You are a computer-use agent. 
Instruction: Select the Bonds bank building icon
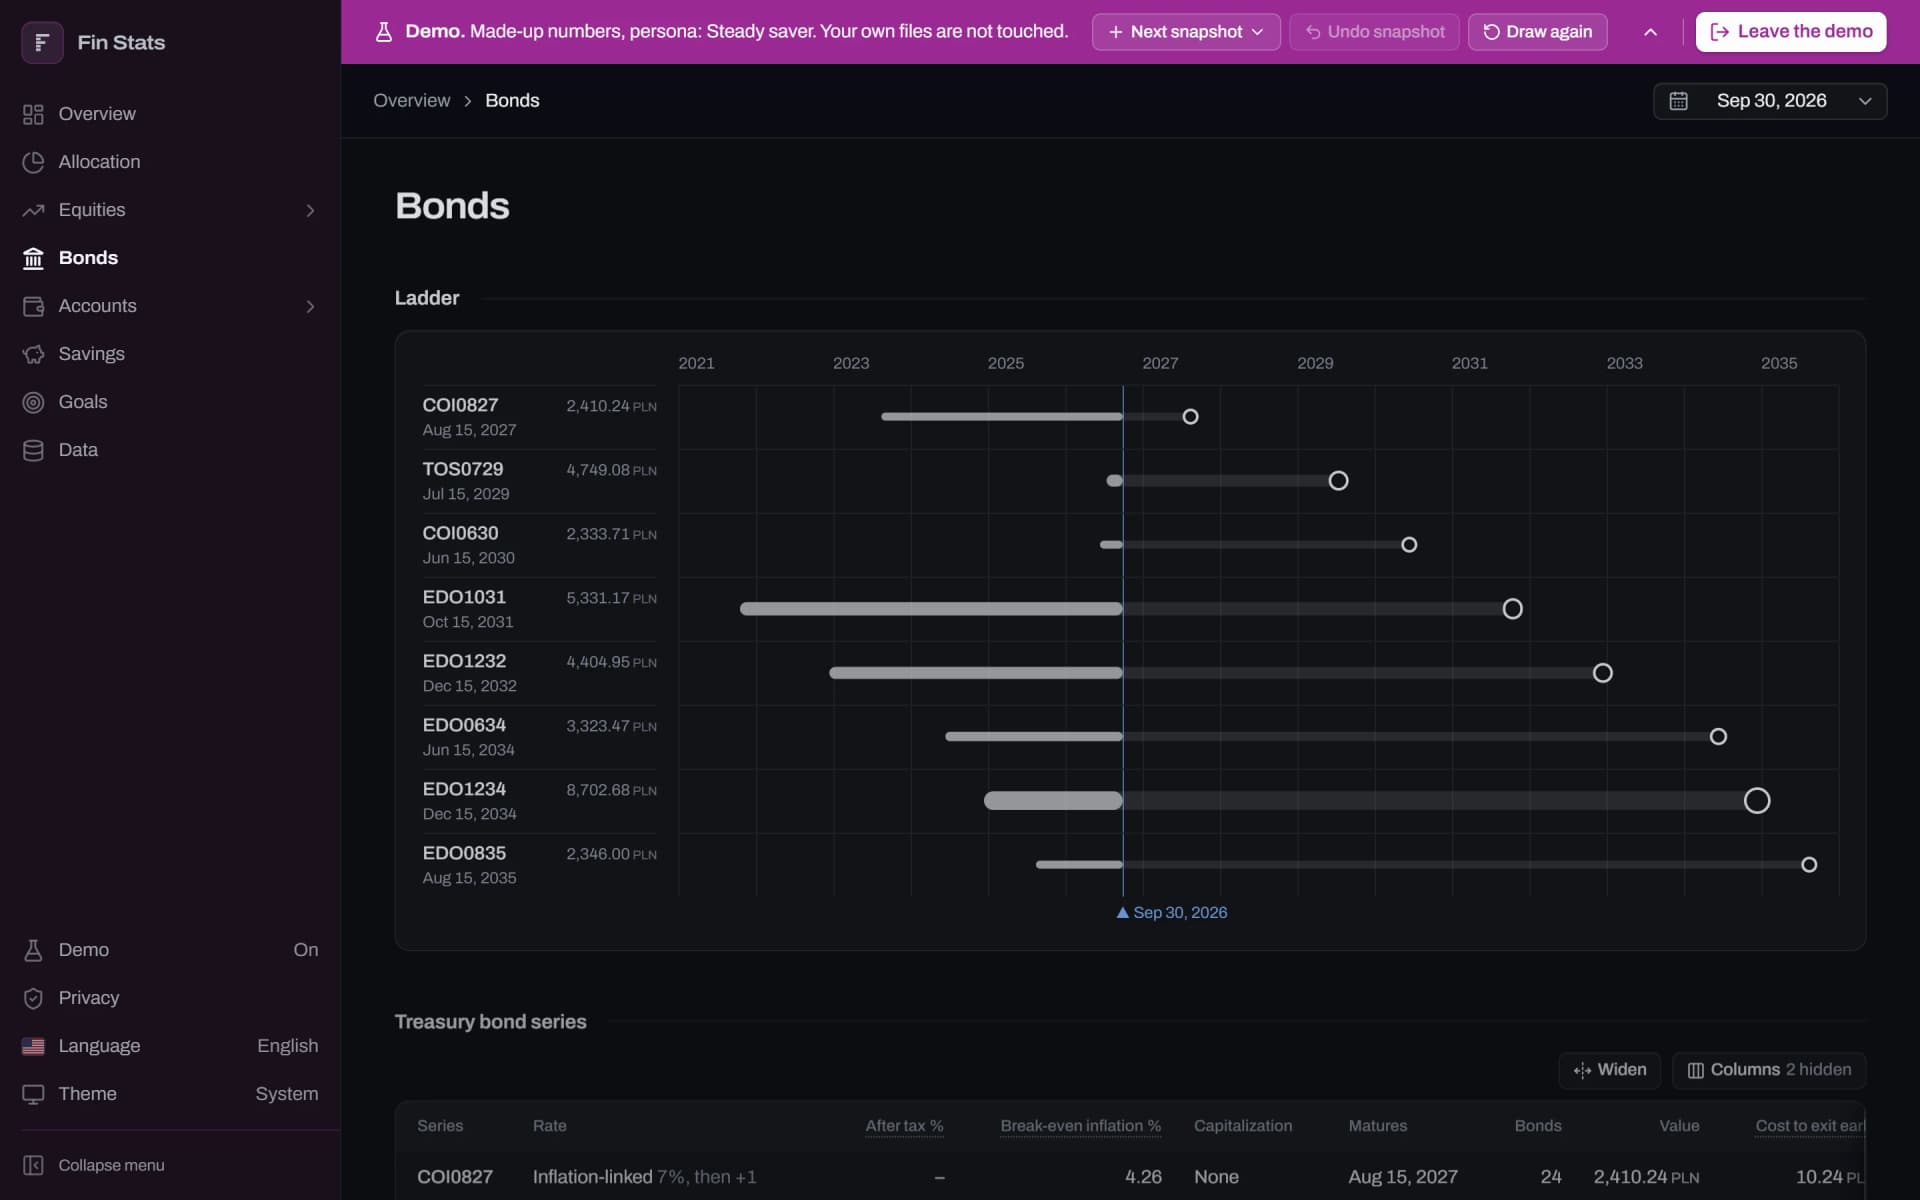click(33, 258)
